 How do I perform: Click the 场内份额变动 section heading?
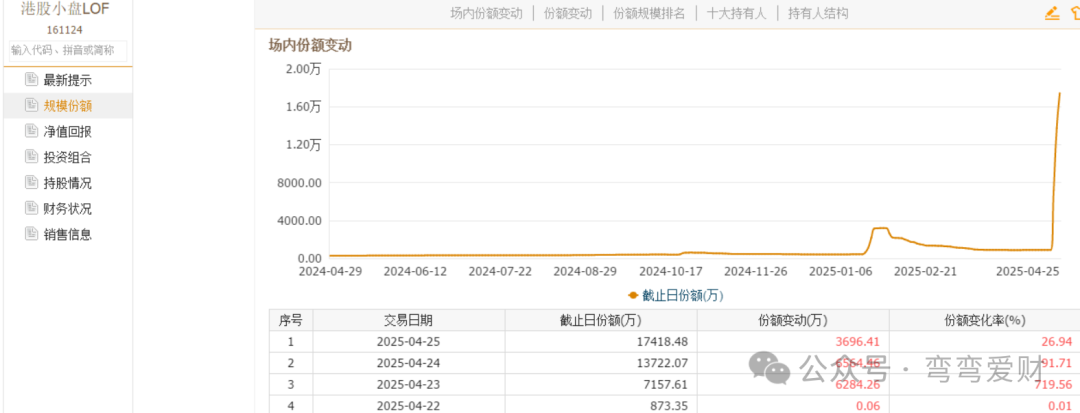point(310,45)
